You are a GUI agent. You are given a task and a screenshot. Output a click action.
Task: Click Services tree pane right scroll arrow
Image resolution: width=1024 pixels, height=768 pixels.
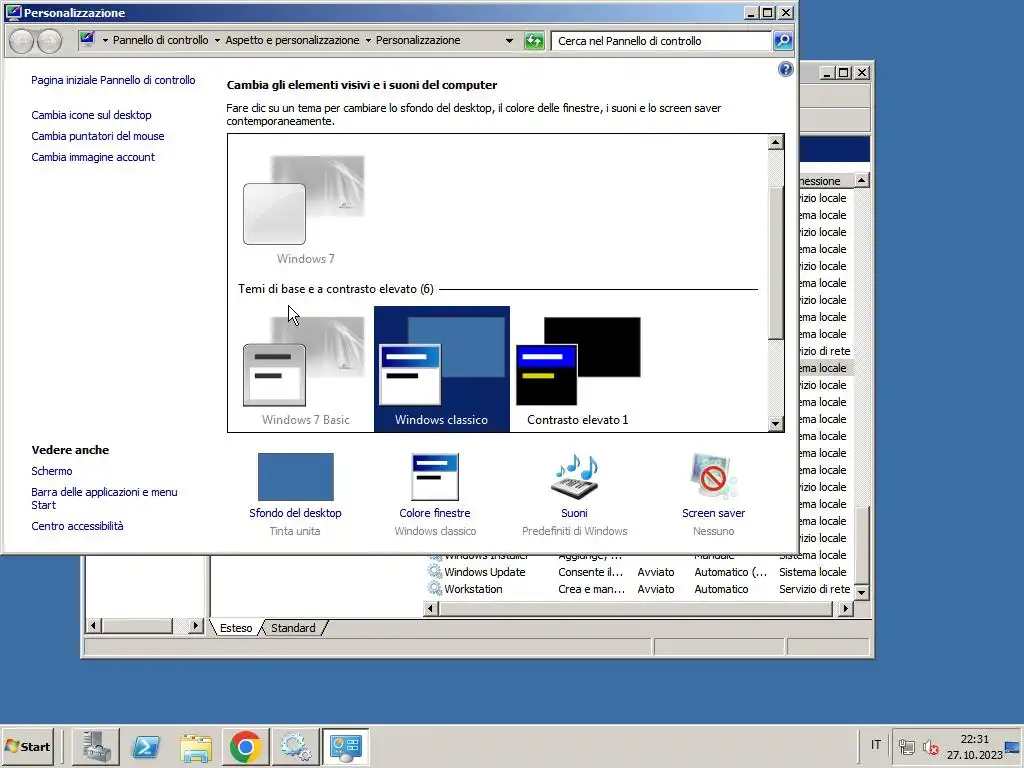point(195,626)
